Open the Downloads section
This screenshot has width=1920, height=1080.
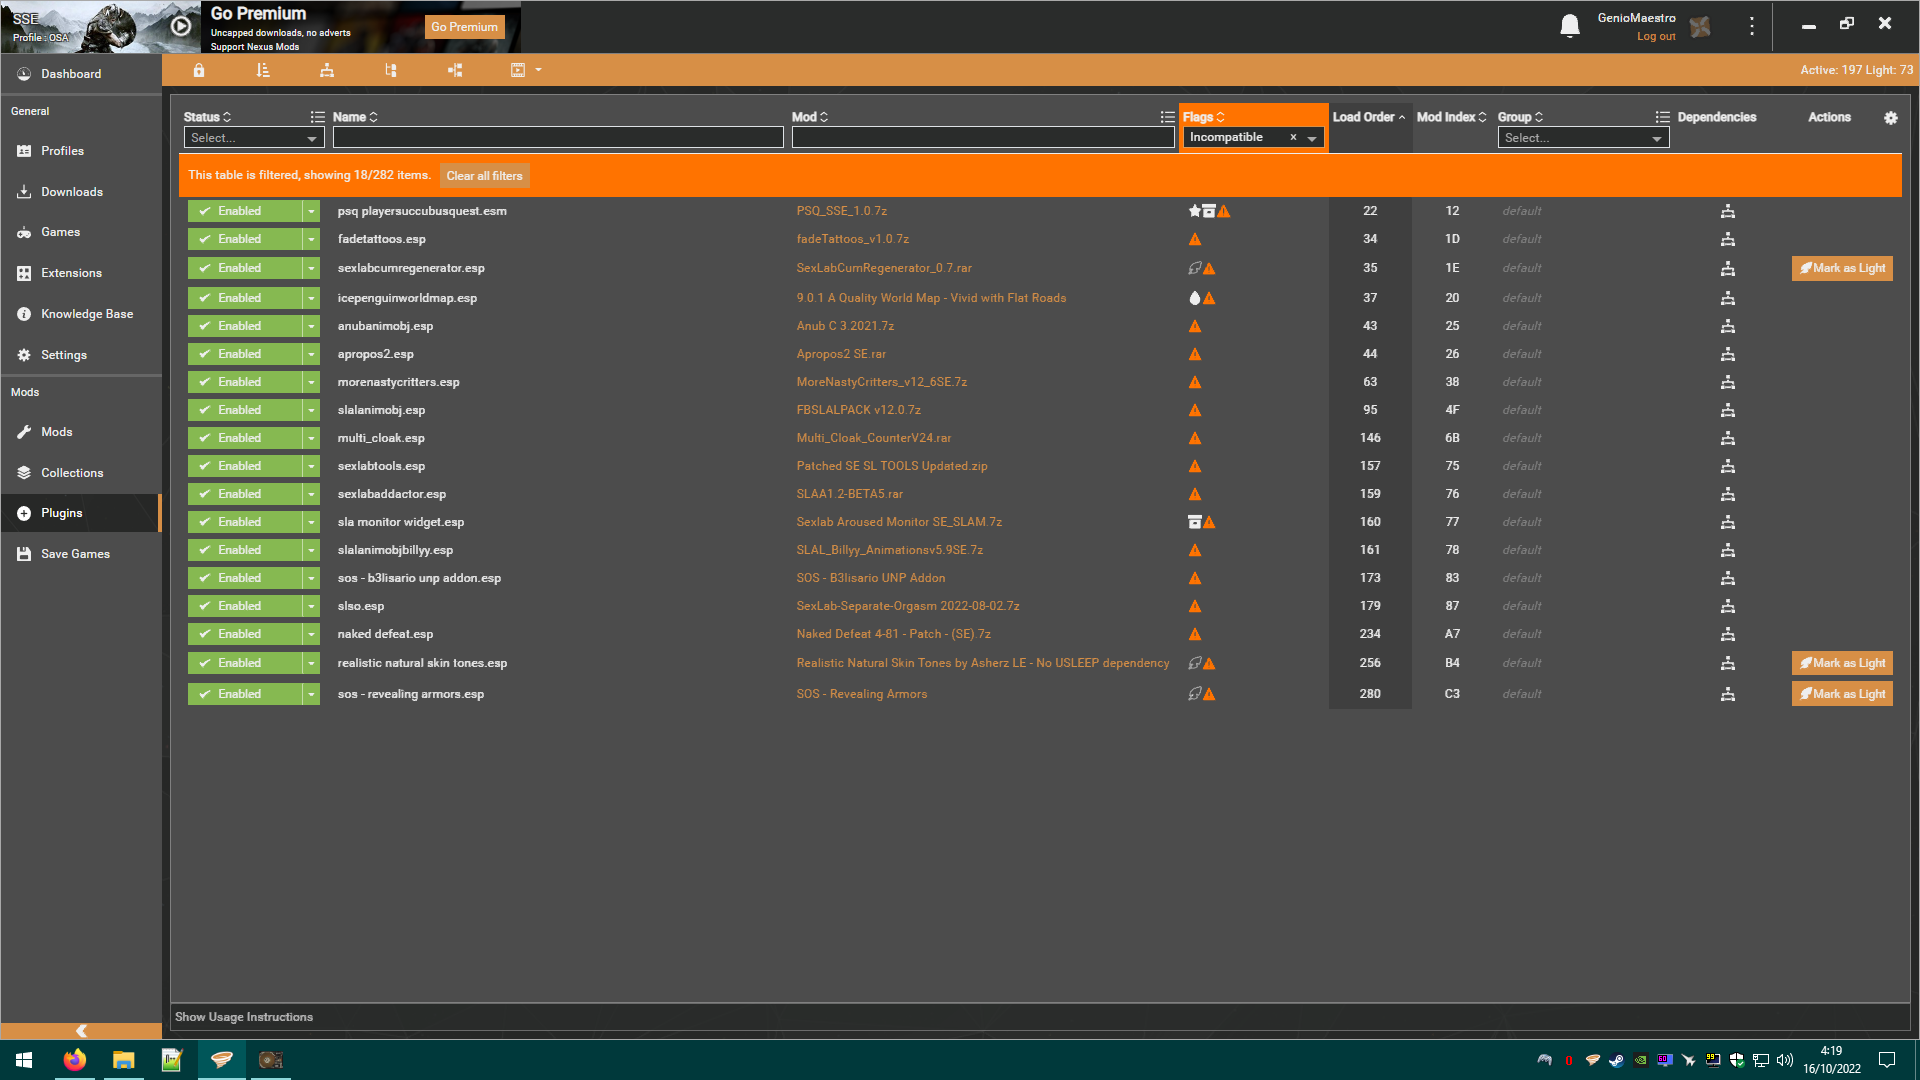pos(81,192)
